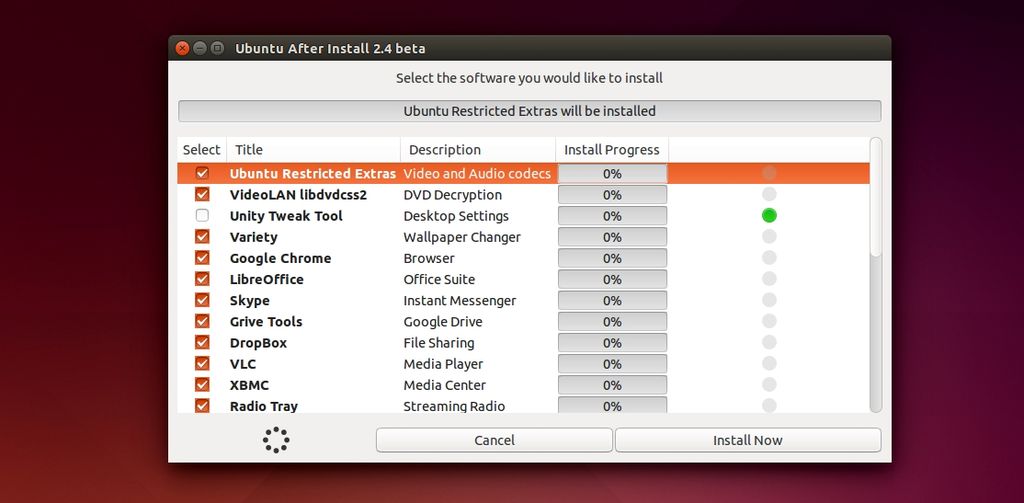Uncheck the Google Chrome checkbox
The height and width of the screenshot is (503, 1024).
pos(202,257)
